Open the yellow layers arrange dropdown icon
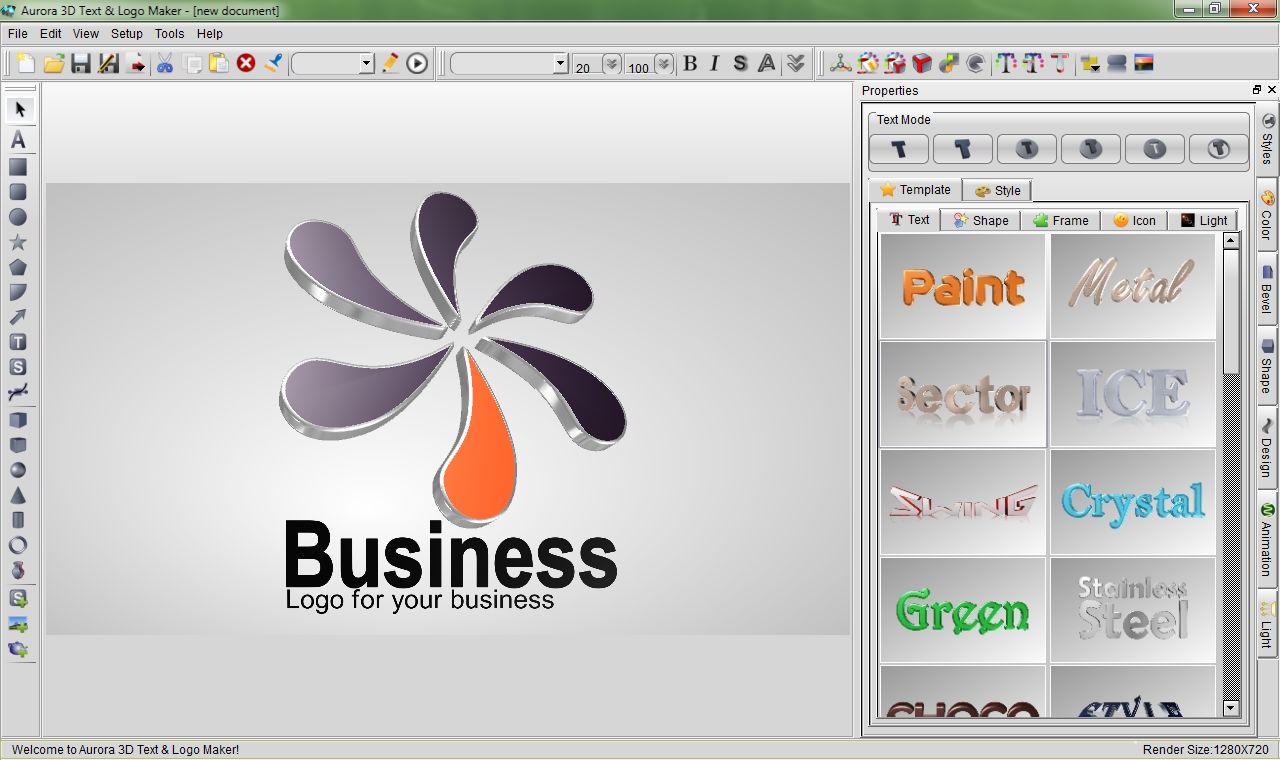The height and width of the screenshot is (760, 1280). 1089,64
